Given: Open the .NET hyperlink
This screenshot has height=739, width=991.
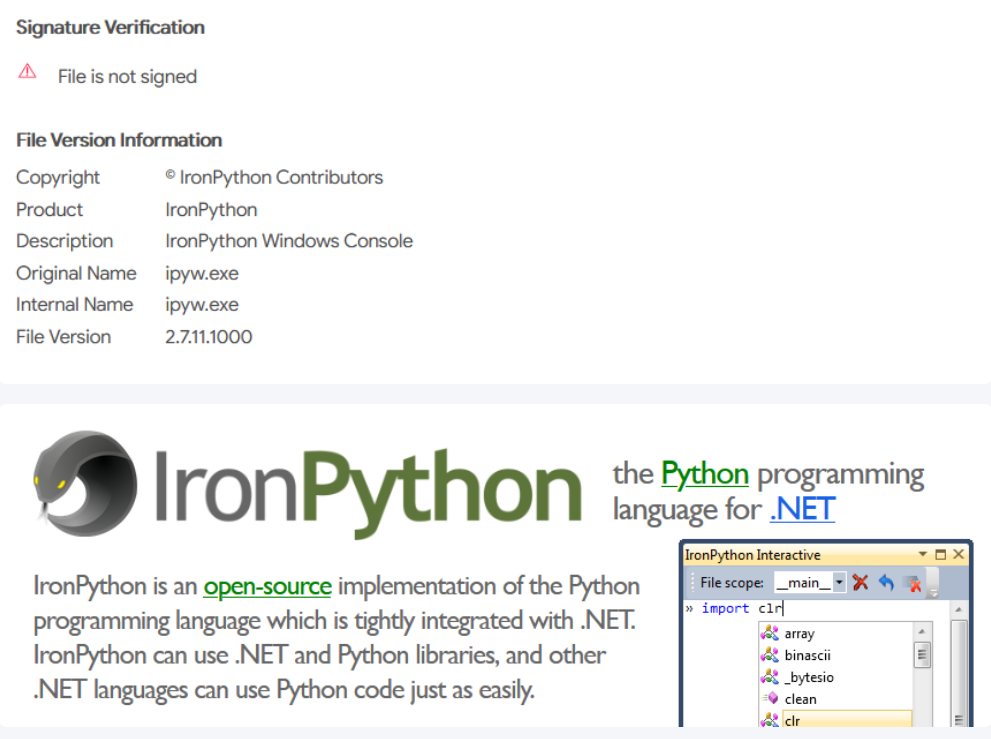Looking at the screenshot, I should pos(802,509).
